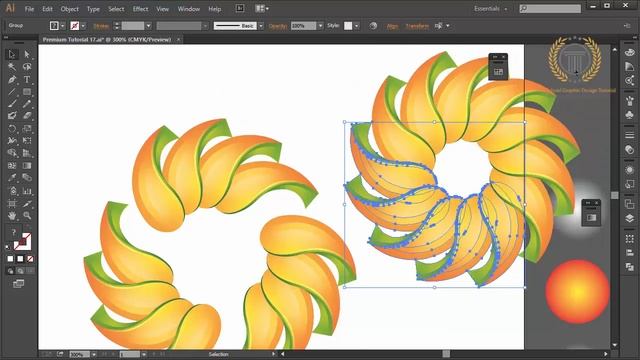This screenshot has height=360, width=640.
Task: Select the Width tool
Action: pos(12,141)
